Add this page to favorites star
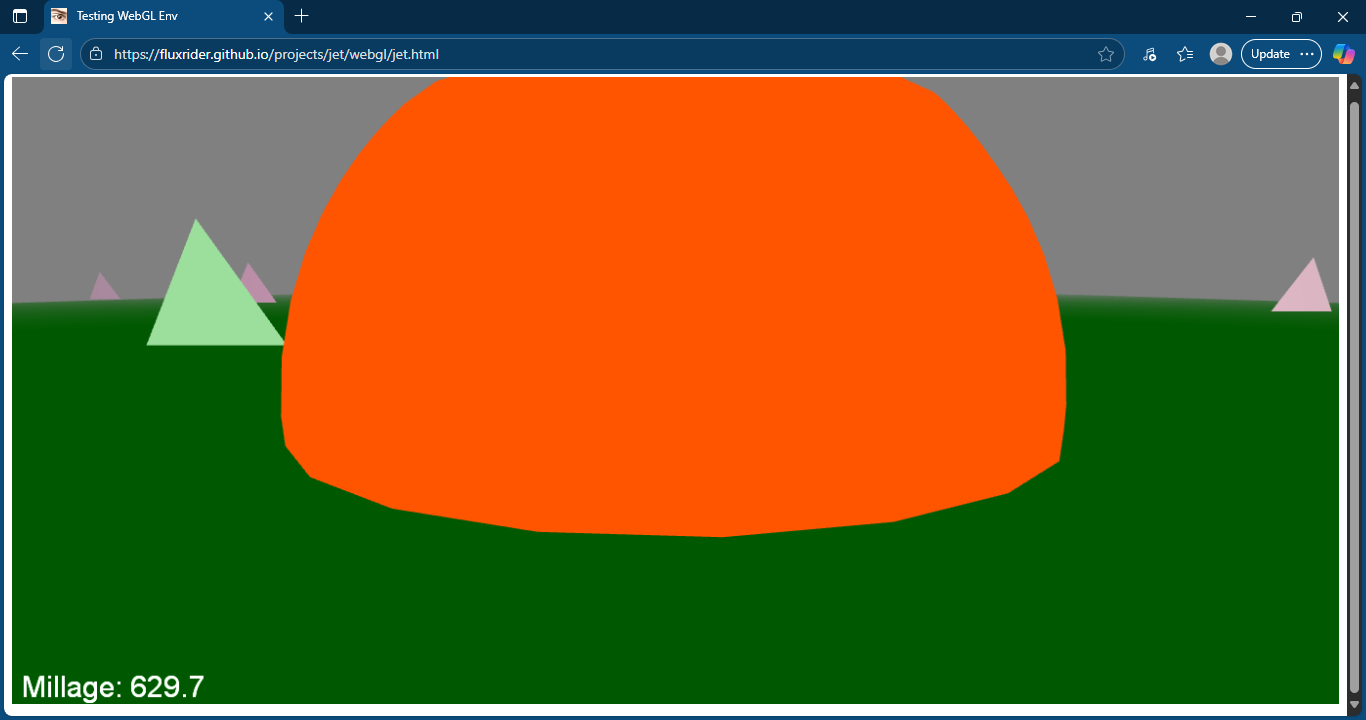Screen dimensions: 1366x720 point(1105,54)
